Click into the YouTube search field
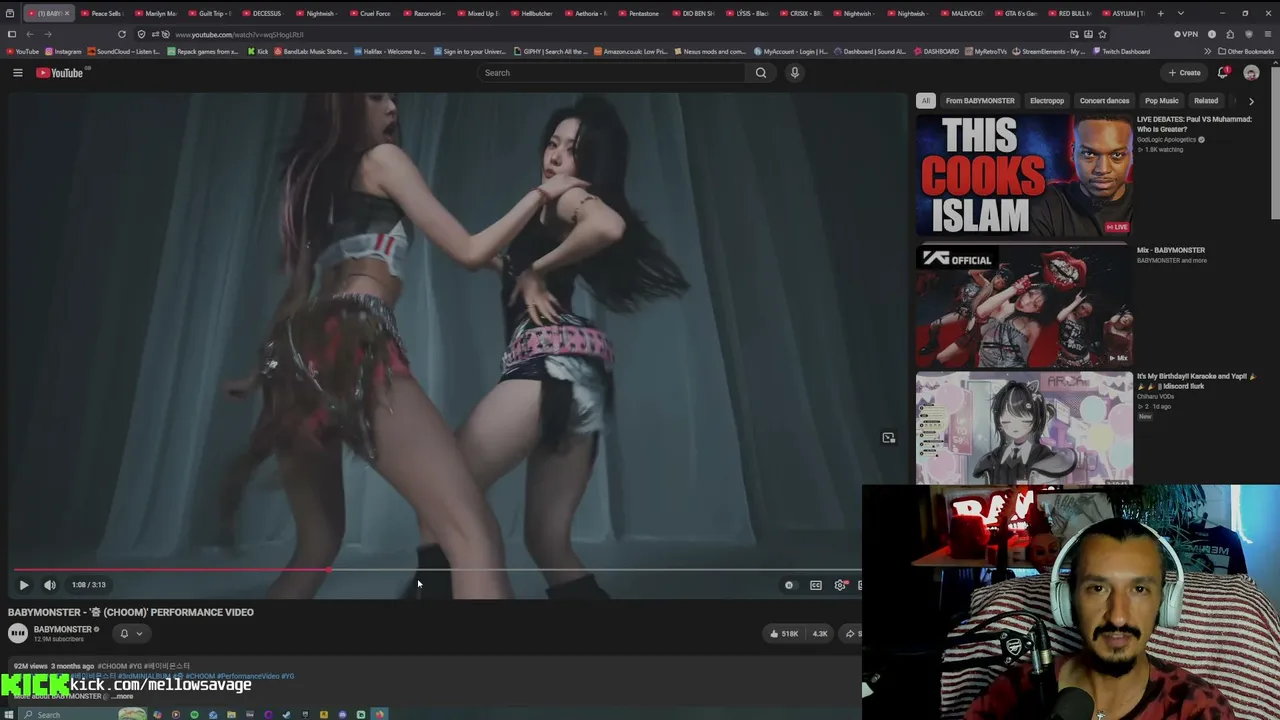Viewport: 1280px width, 720px height. [x=610, y=73]
